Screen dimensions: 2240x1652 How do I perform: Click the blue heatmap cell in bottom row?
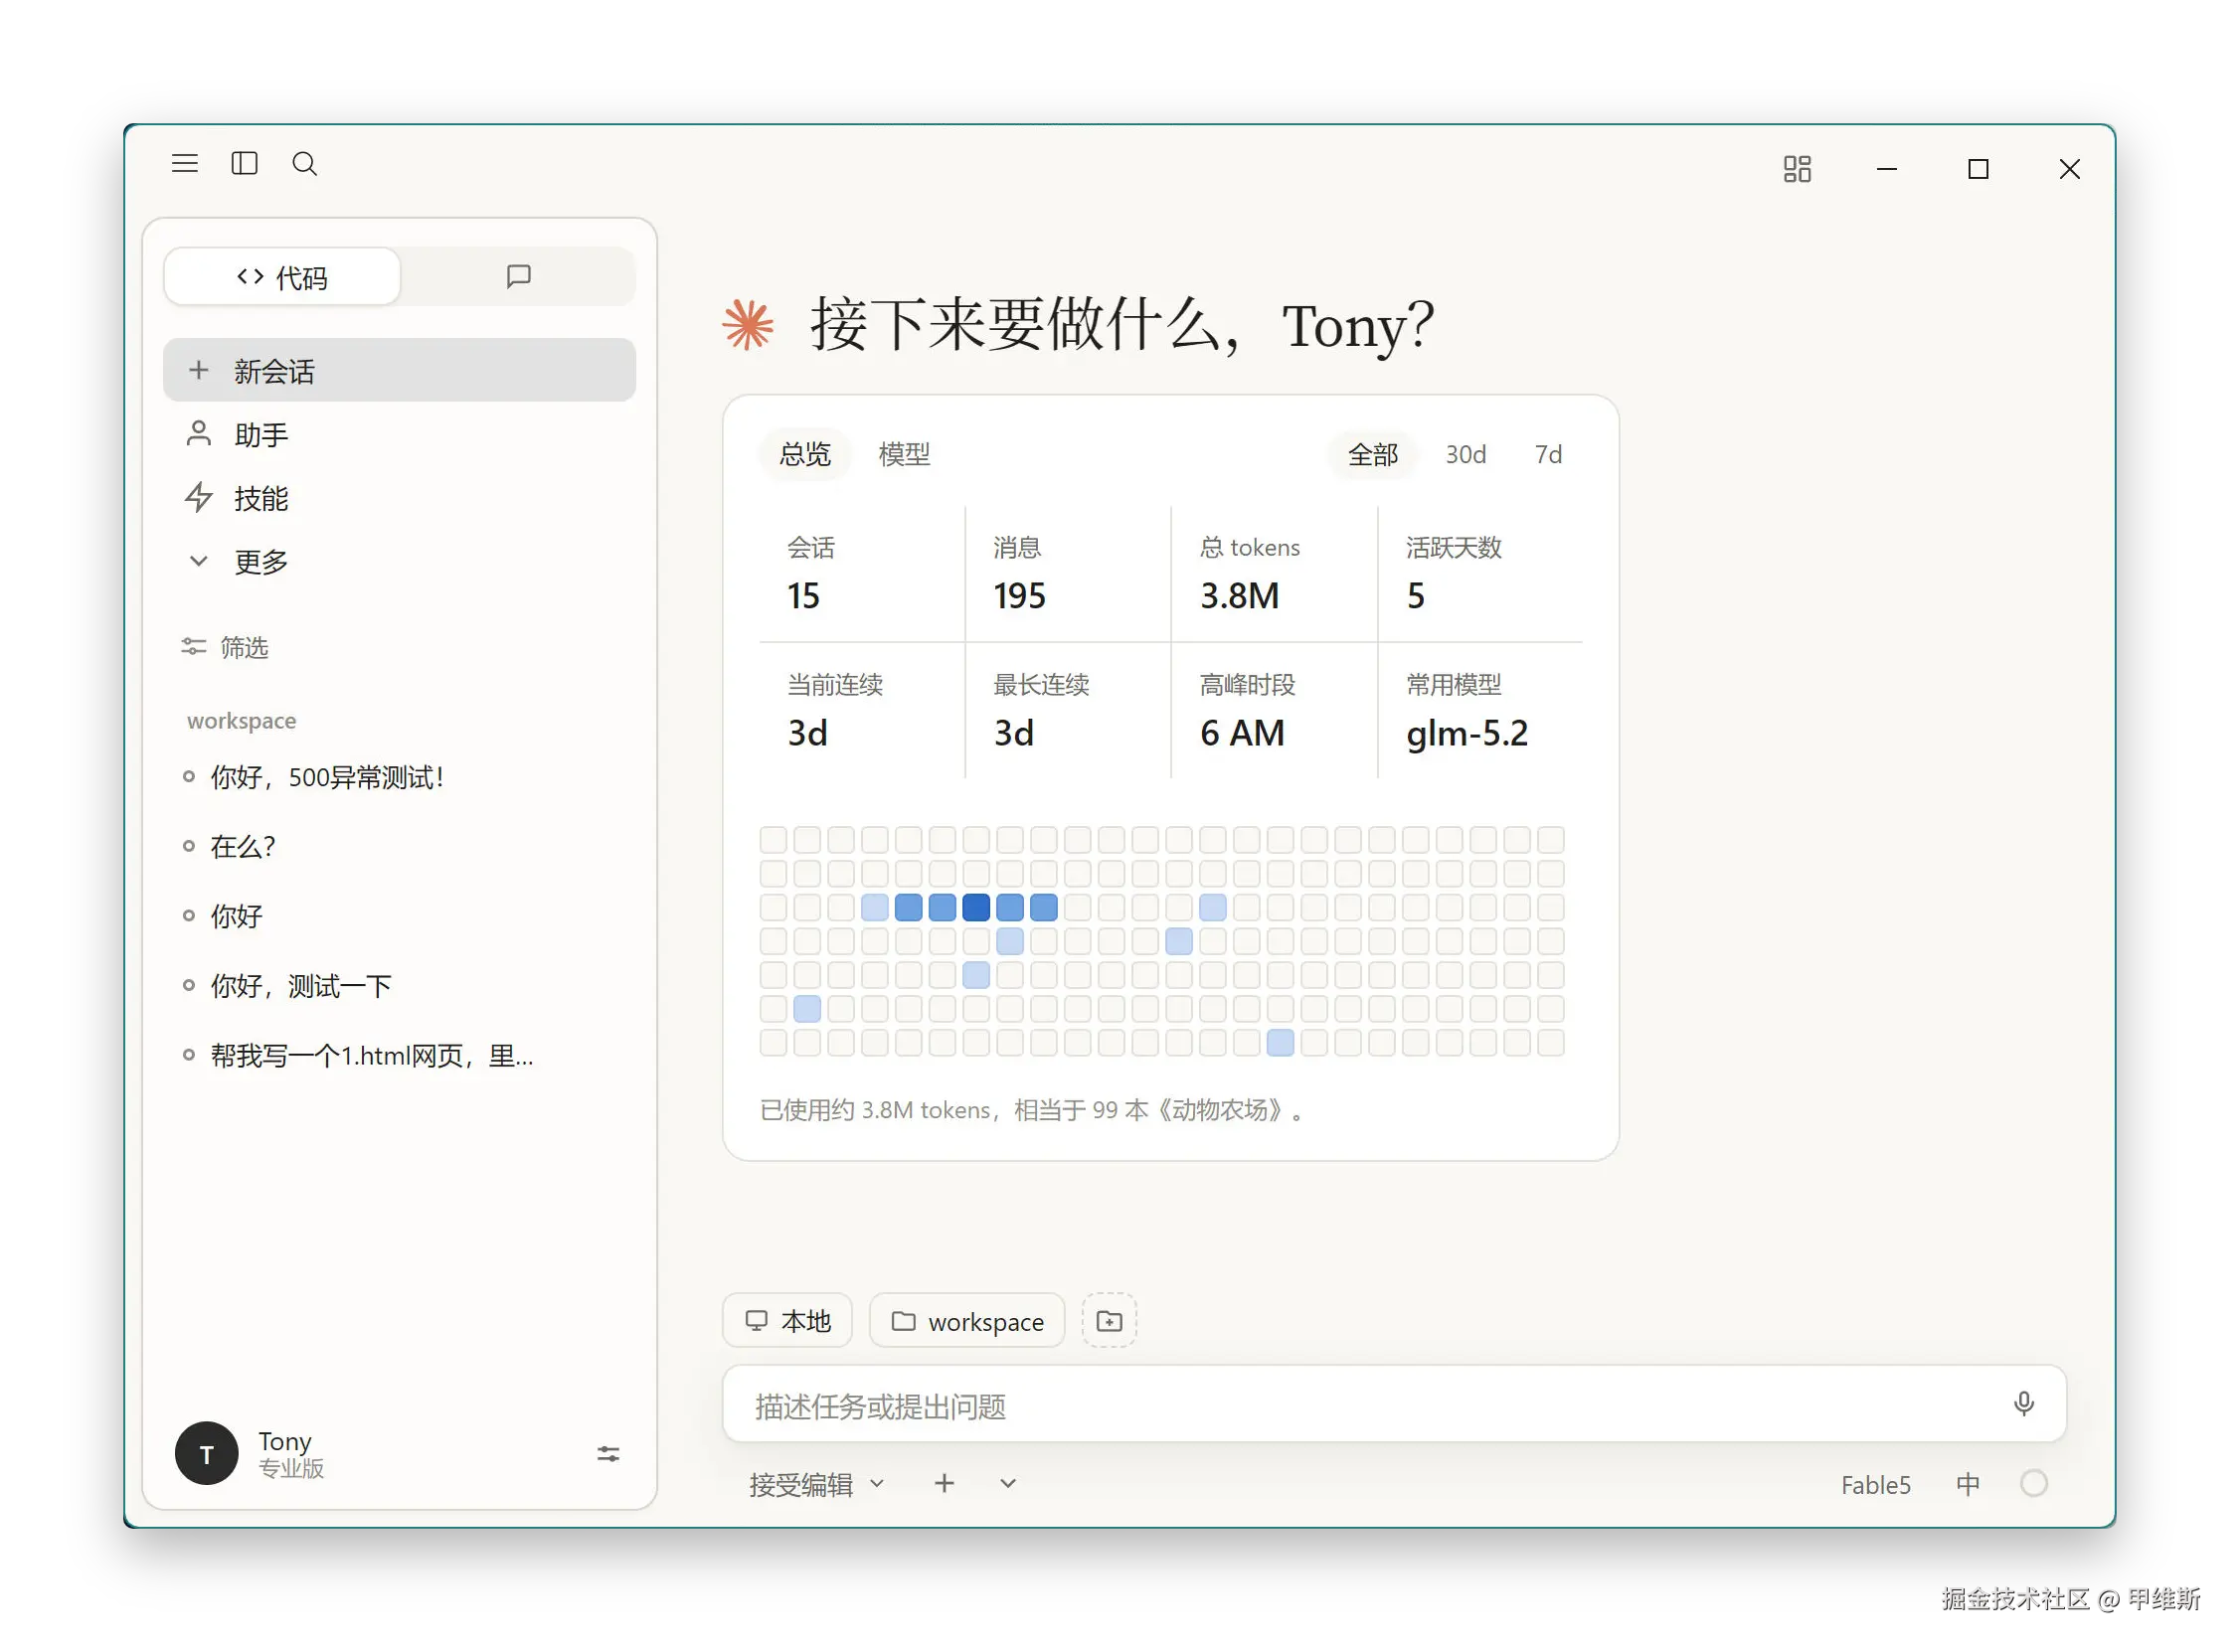pyautogui.click(x=1280, y=1044)
